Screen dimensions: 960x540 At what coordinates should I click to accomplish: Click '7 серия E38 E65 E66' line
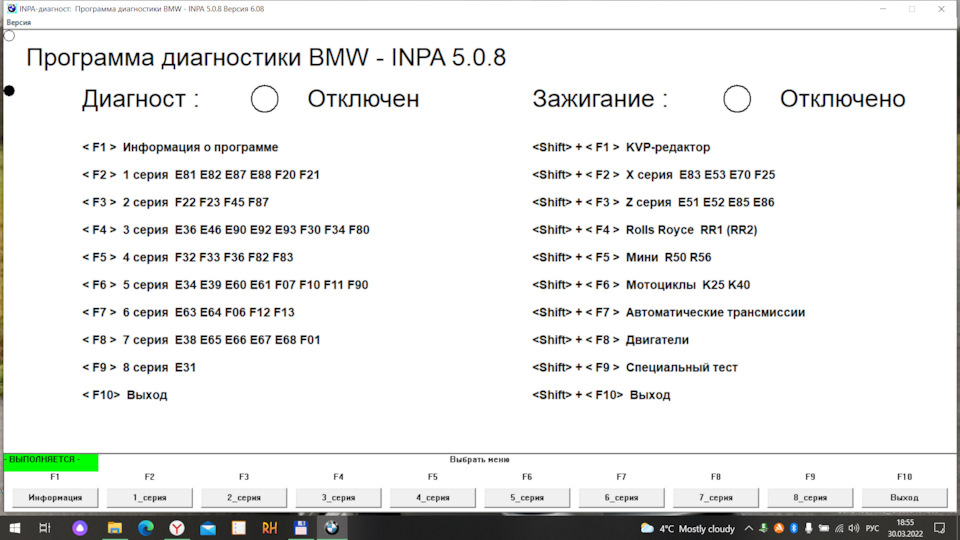click(201, 340)
